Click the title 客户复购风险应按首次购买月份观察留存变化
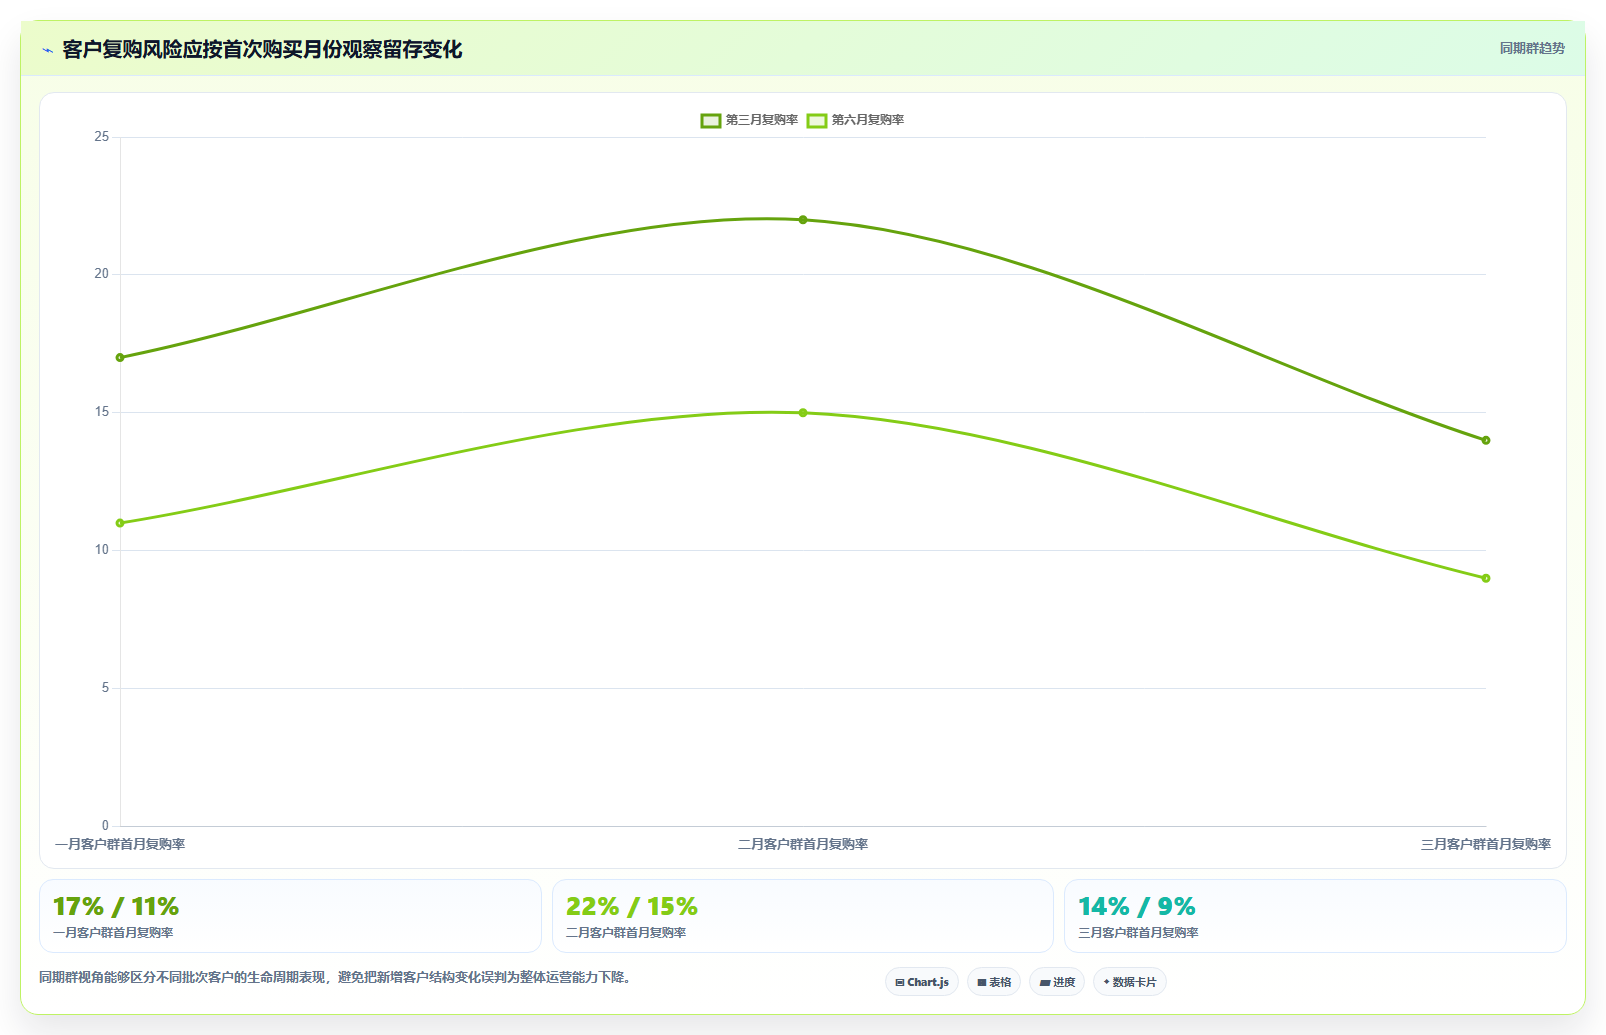1606x1035 pixels. pos(262,49)
